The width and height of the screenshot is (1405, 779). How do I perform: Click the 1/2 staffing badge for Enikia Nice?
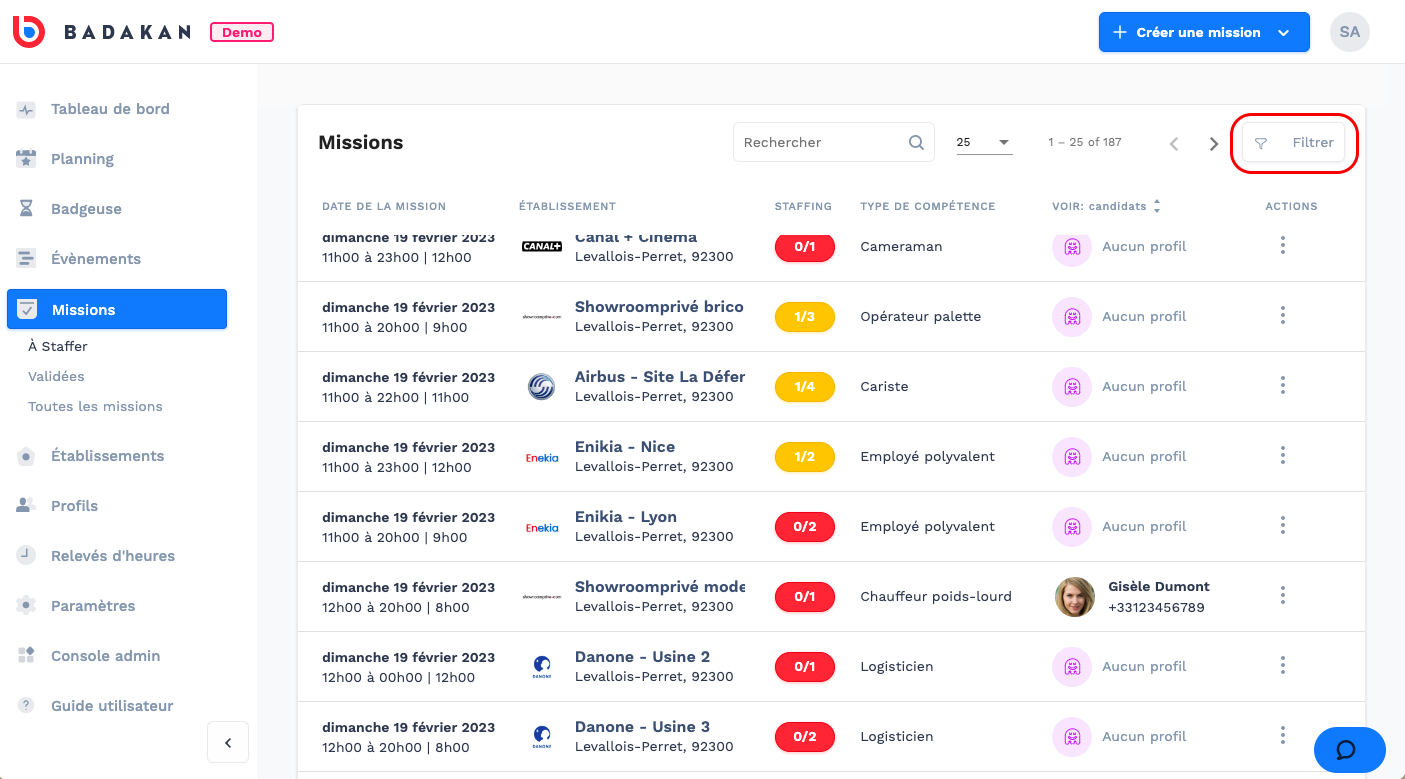pos(805,457)
